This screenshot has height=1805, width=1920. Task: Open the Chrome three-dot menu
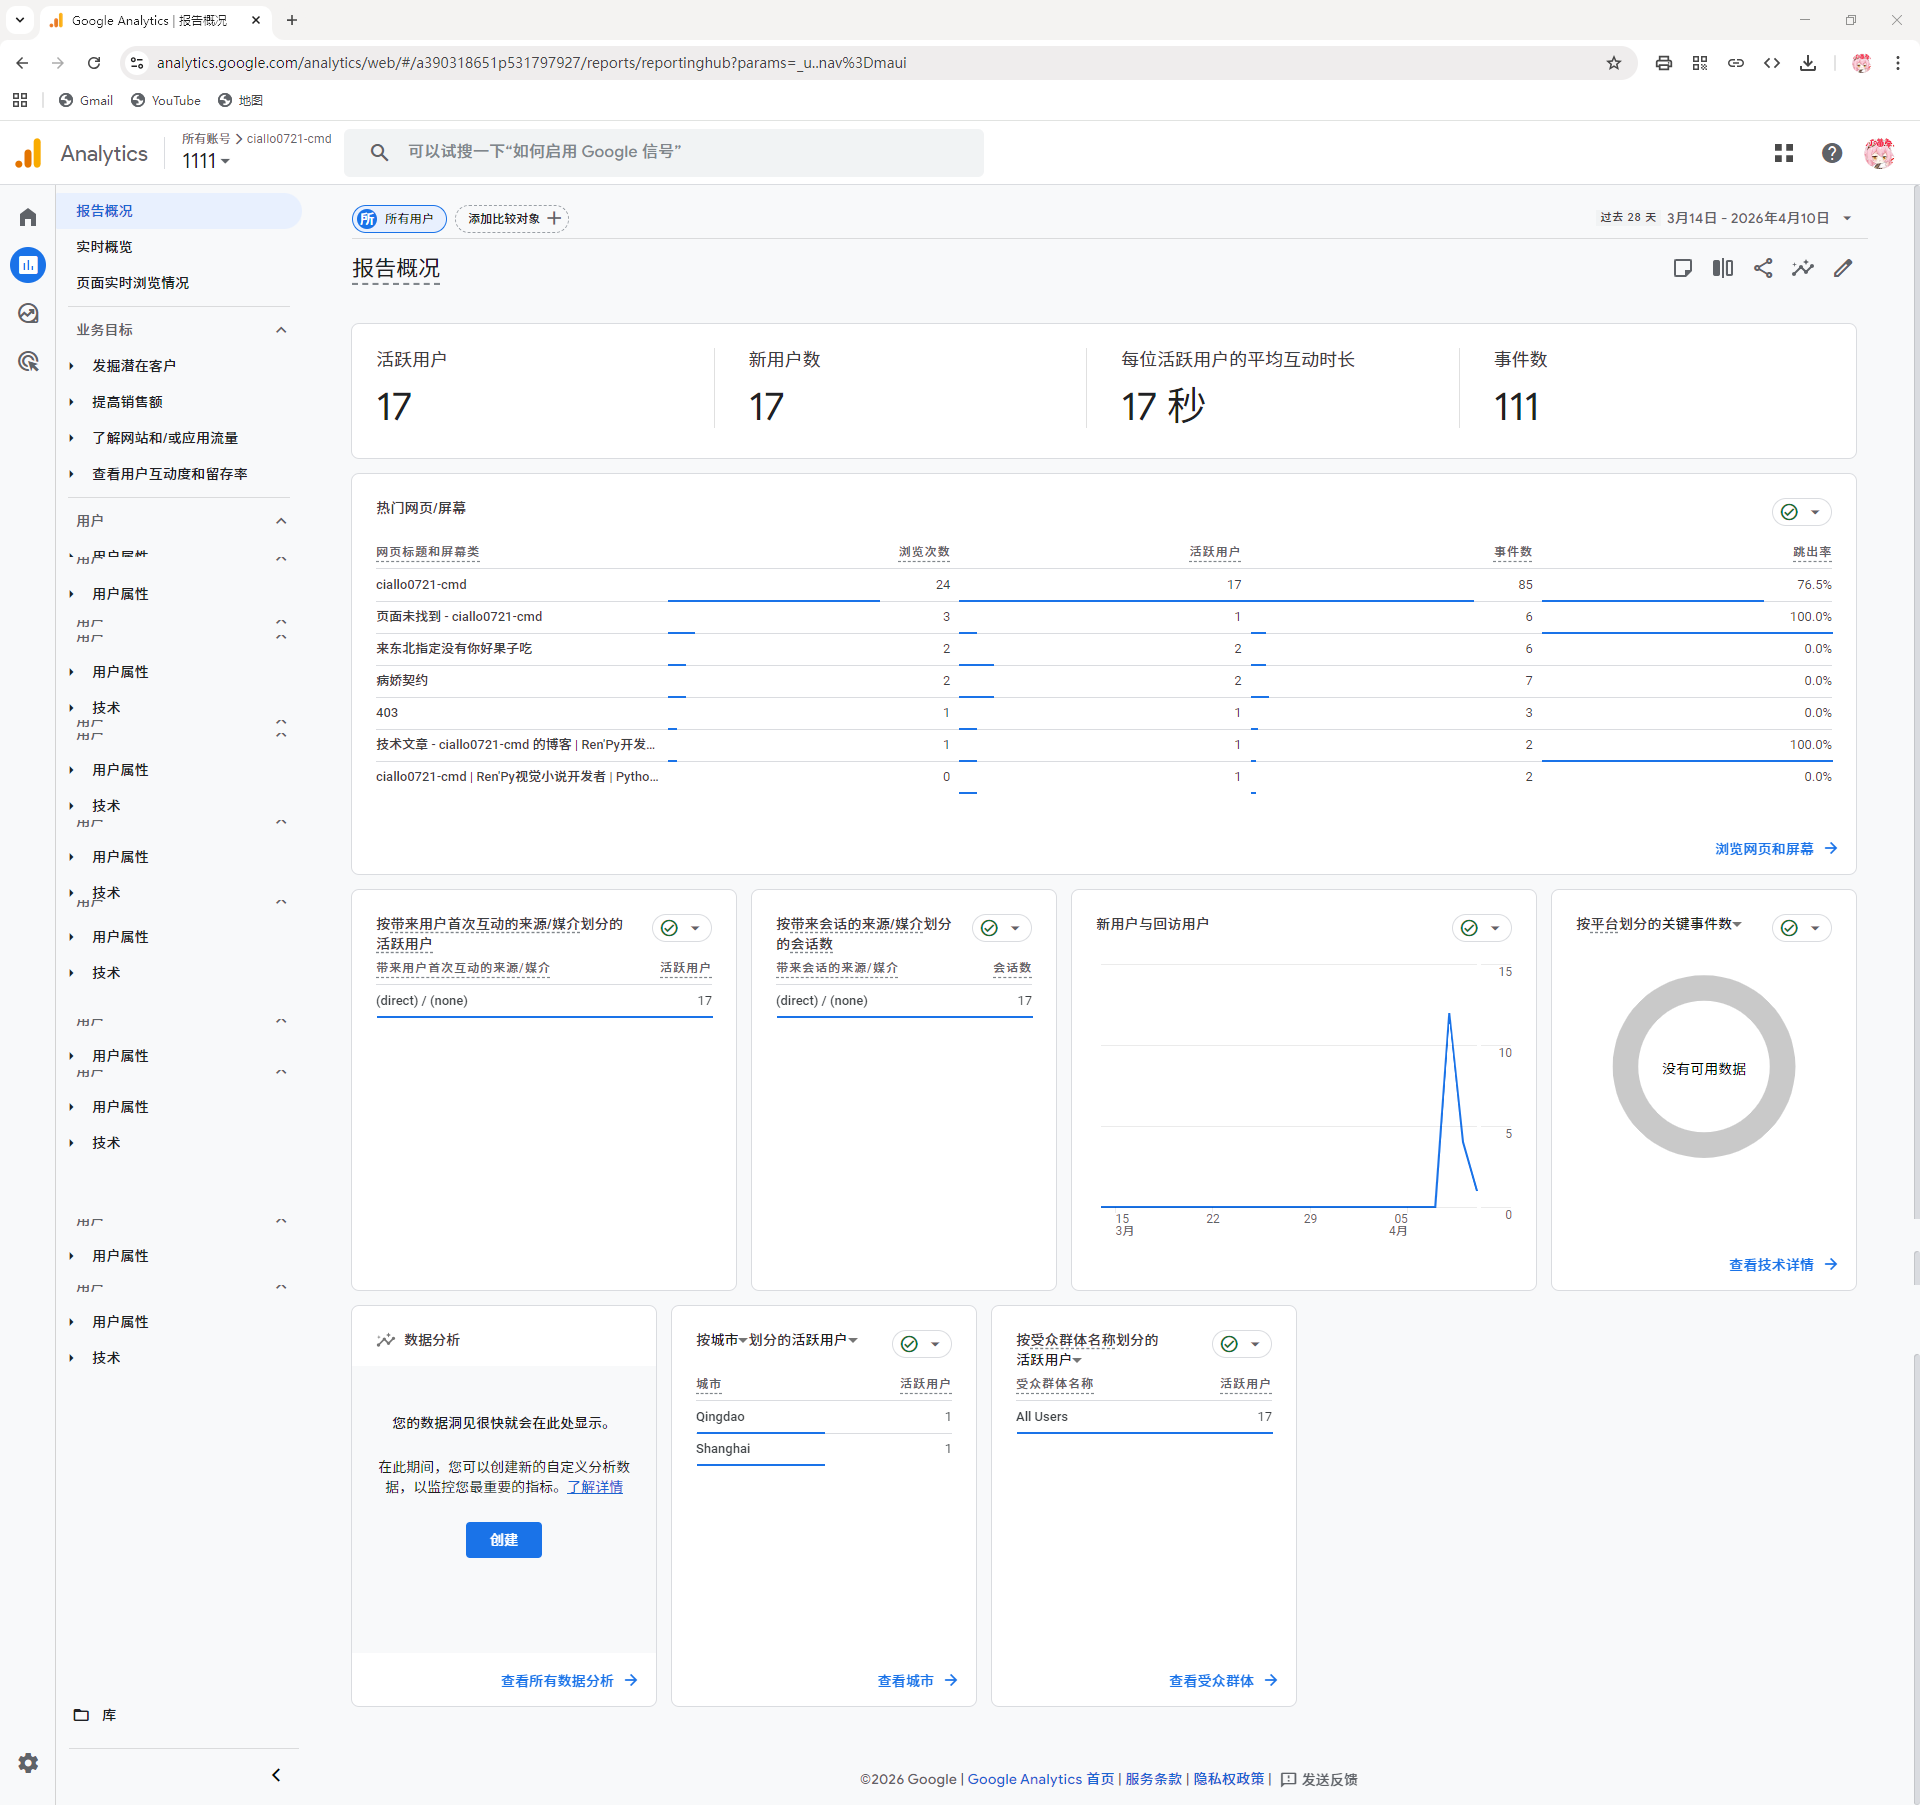click(1898, 63)
